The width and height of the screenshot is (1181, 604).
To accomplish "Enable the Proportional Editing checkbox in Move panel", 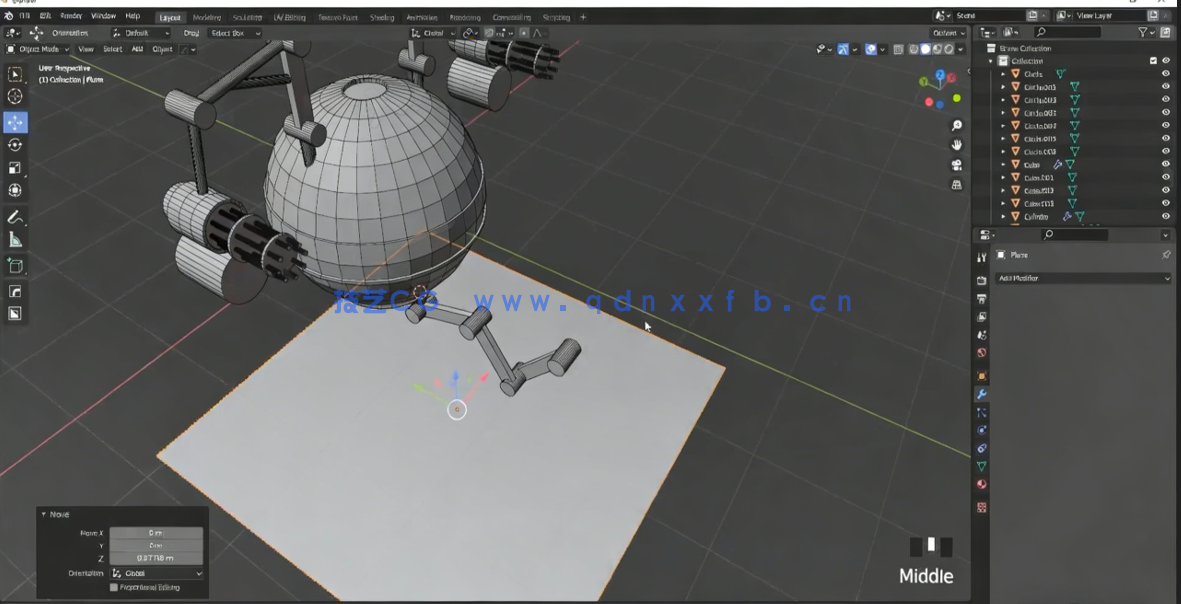I will pyautogui.click(x=115, y=587).
